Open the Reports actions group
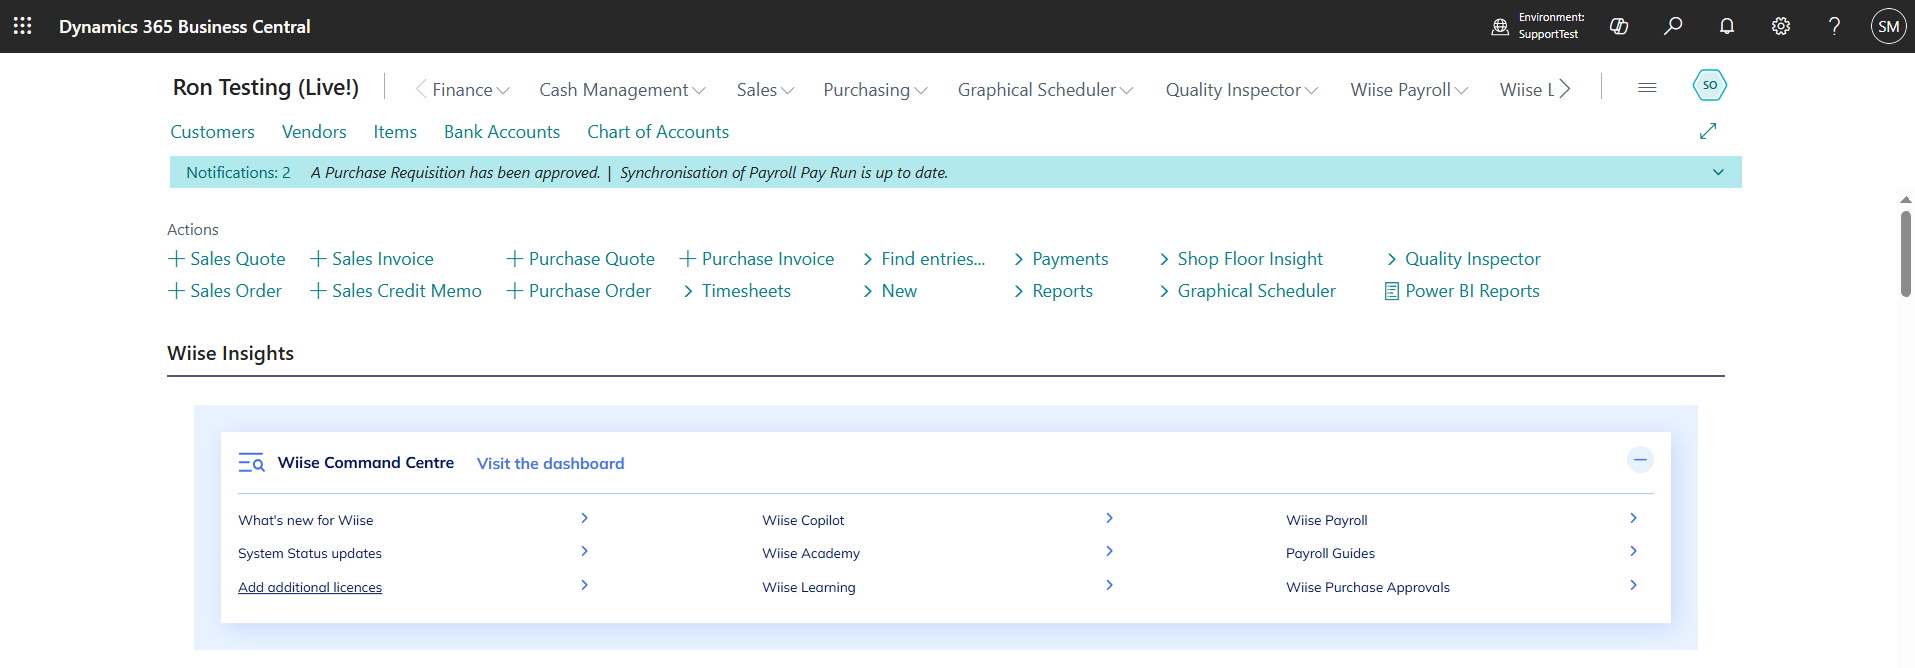This screenshot has height=668, width=1915. (1053, 291)
